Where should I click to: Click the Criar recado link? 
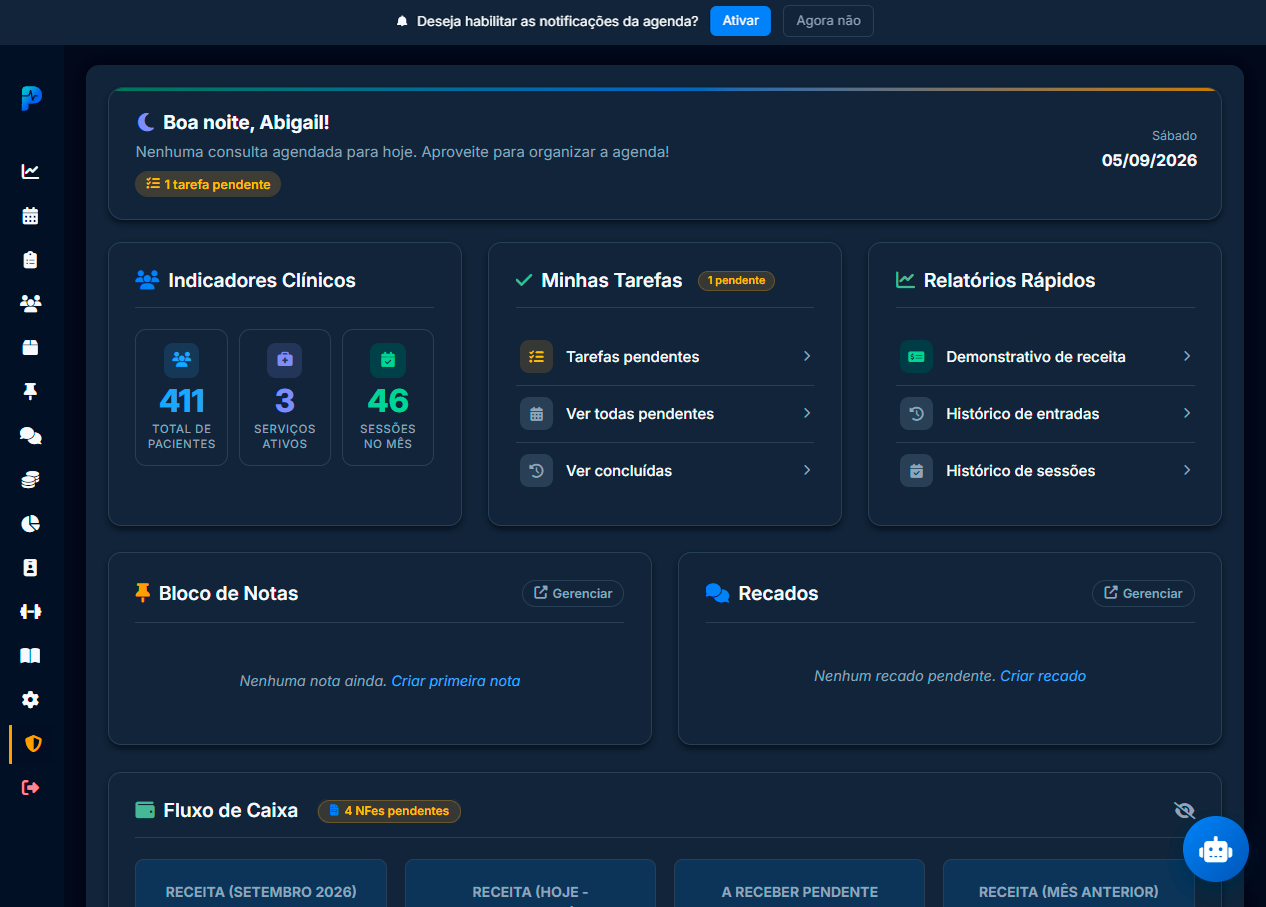pyautogui.click(x=1043, y=676)
